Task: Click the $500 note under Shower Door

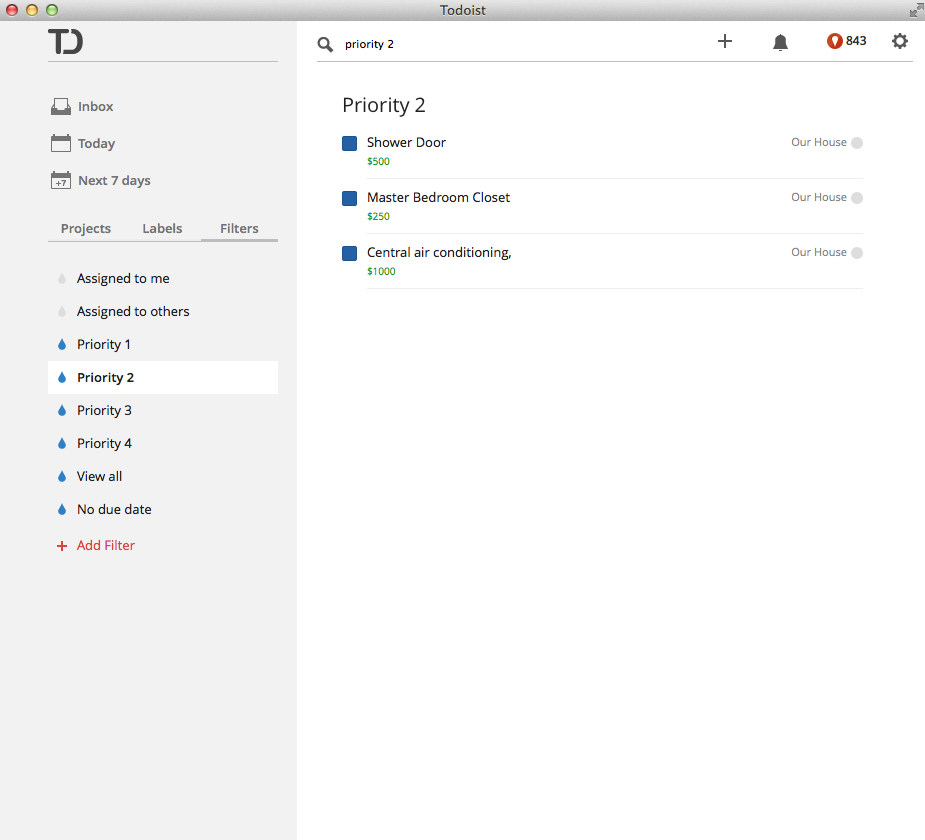Action: tap(378, 162)
